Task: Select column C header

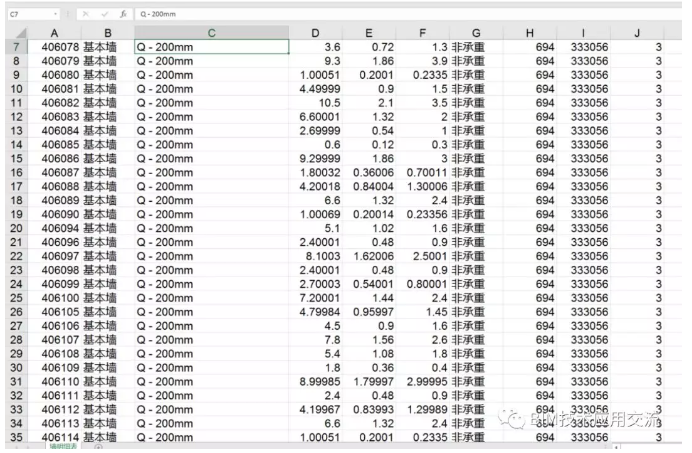Action: (x=211, y=33)
